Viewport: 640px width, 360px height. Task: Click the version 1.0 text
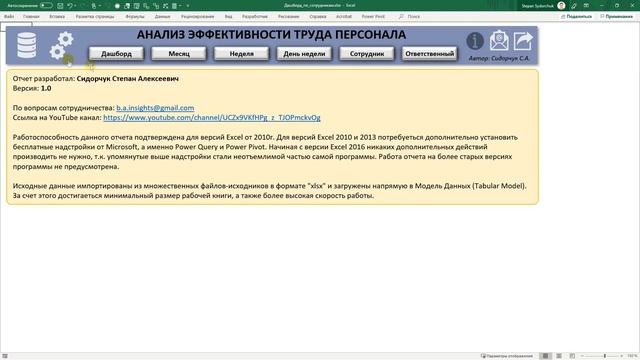[46, 88]
